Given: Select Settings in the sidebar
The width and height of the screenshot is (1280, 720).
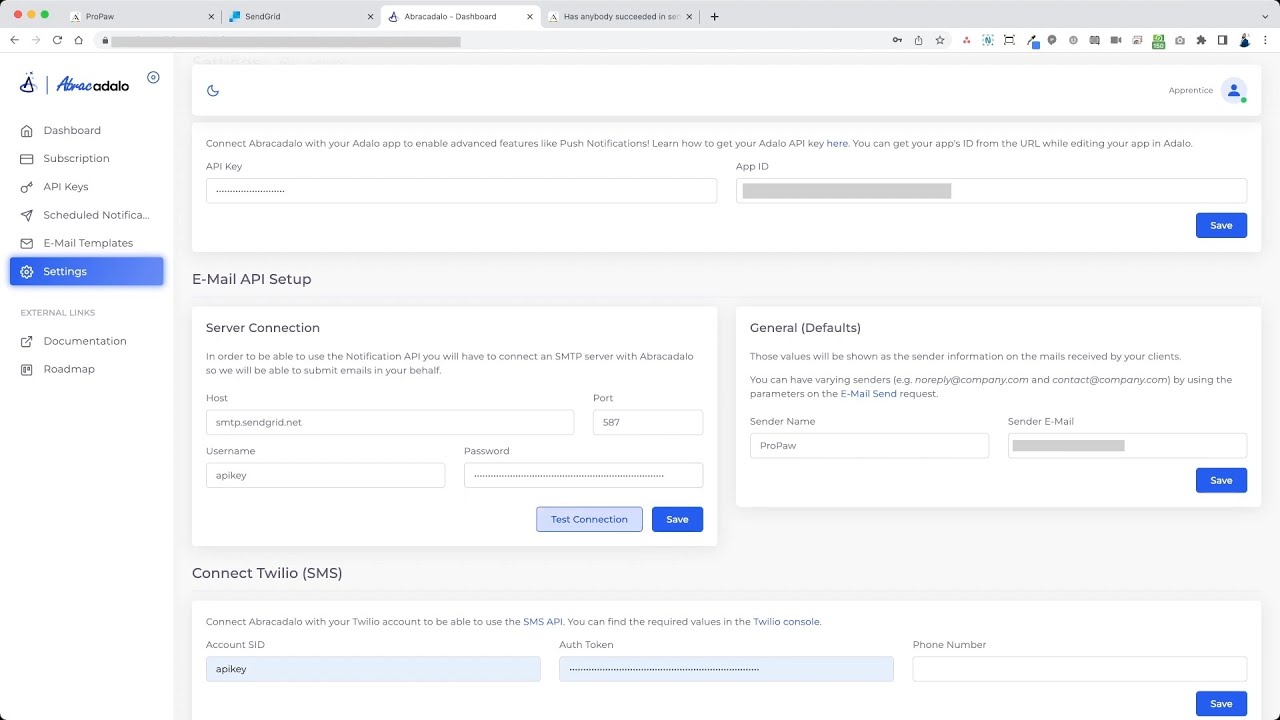Looking at the screenshot, I should point(86,271).
